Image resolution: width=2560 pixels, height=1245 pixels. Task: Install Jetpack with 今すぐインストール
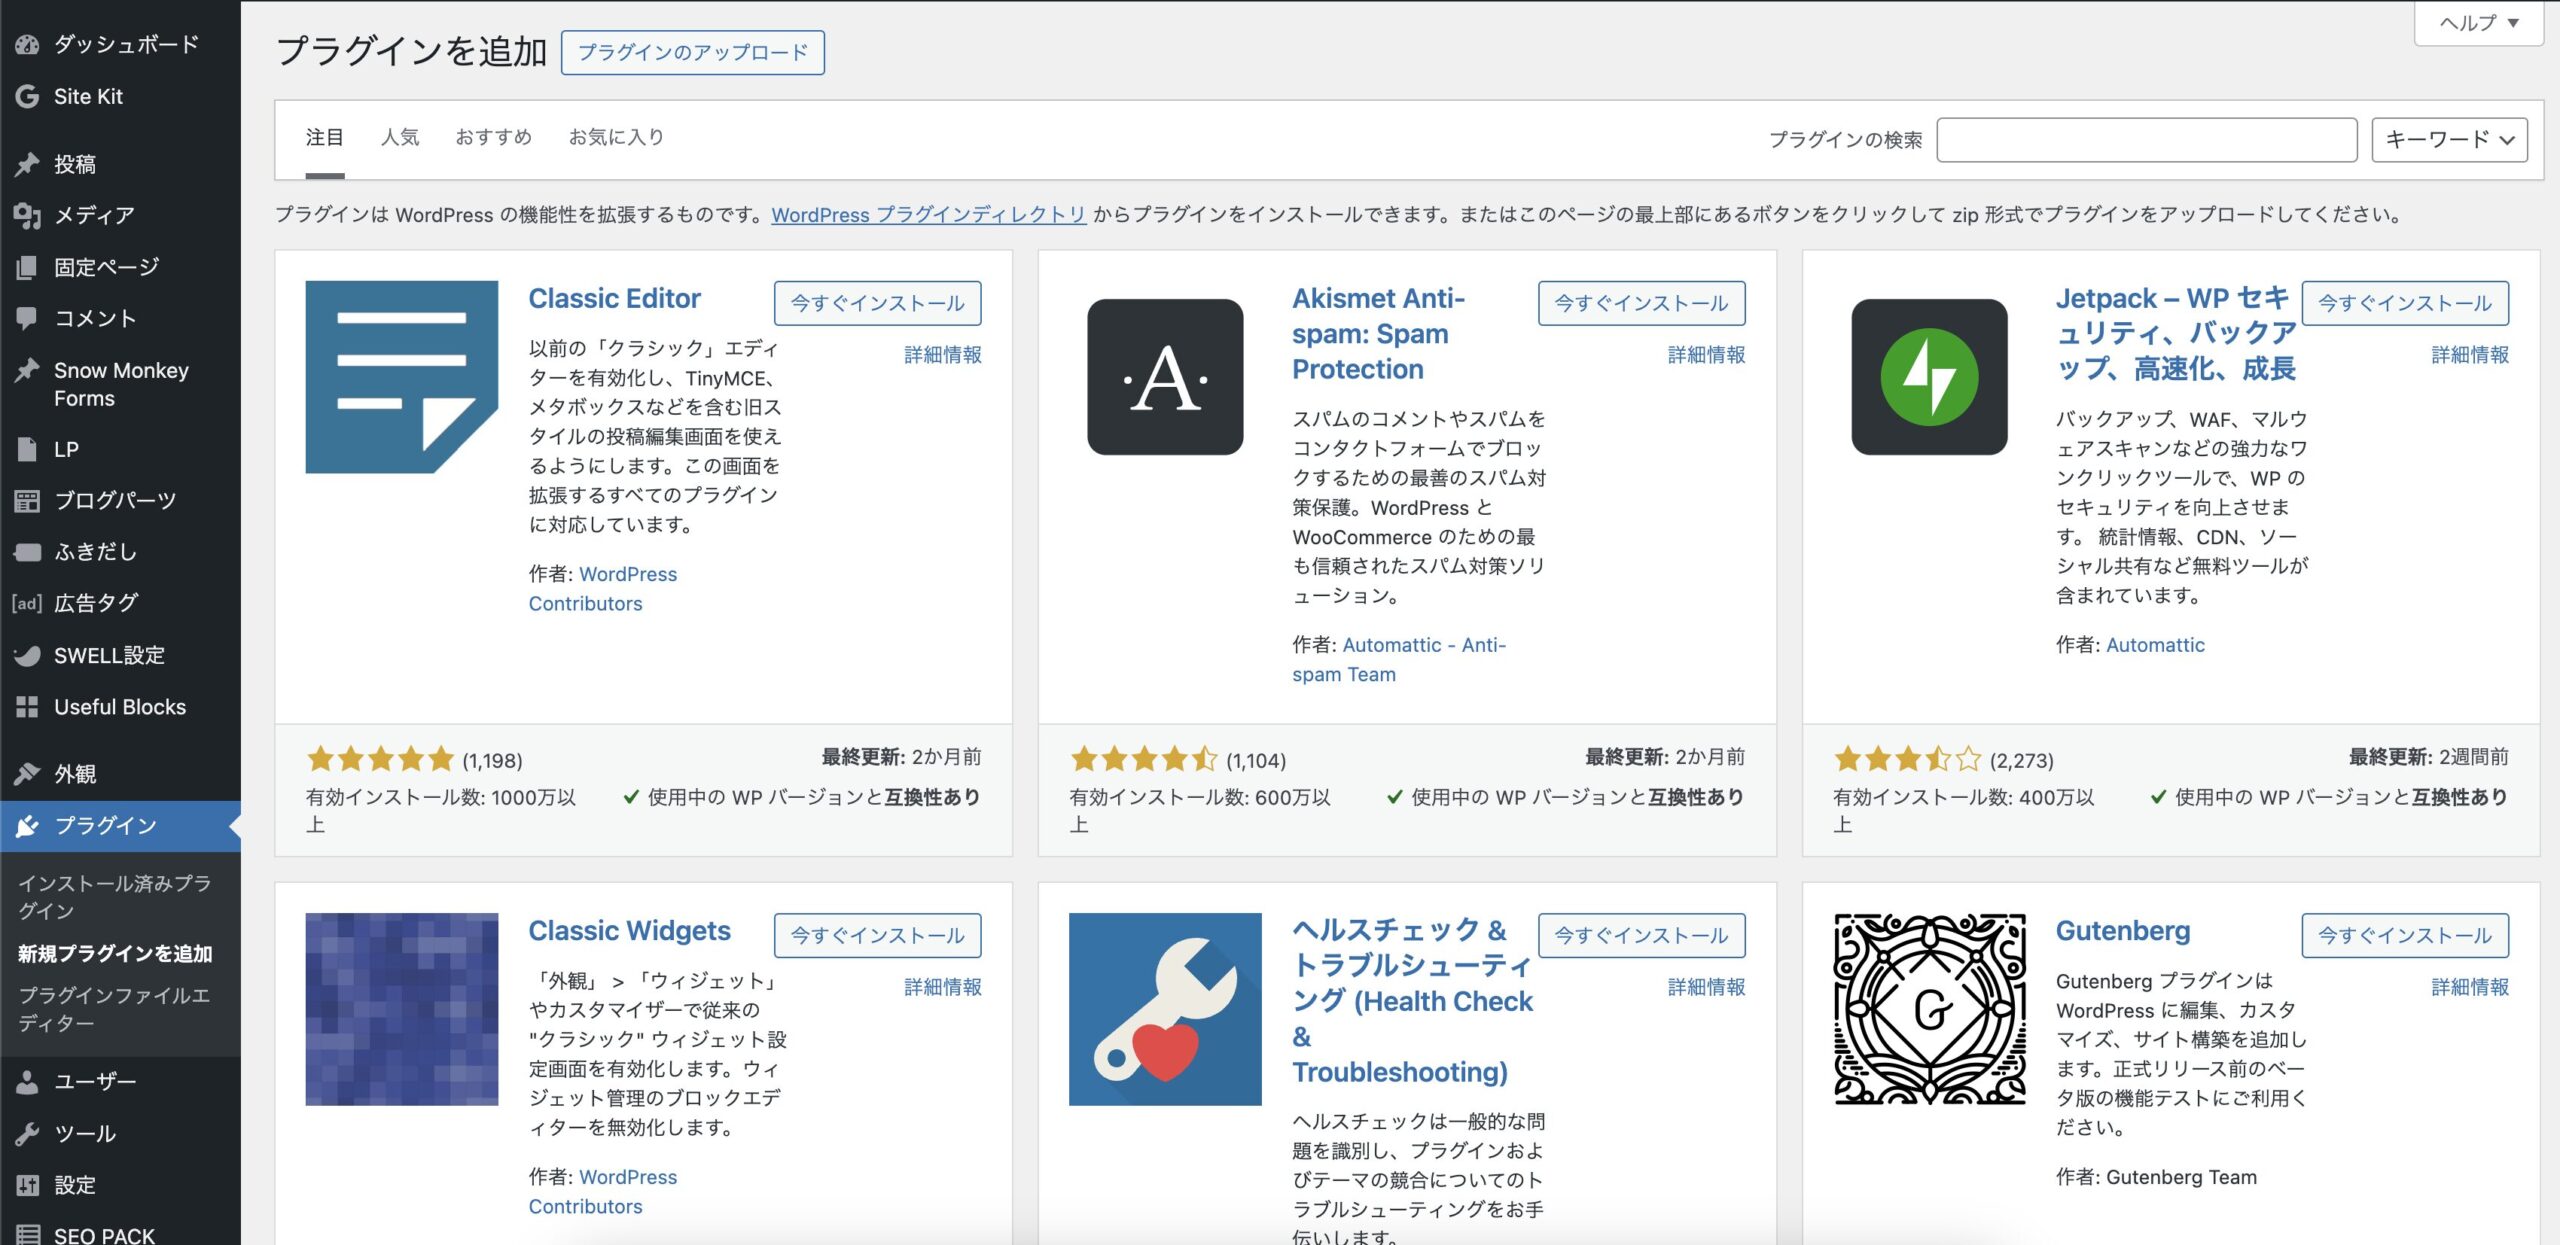2405,303
